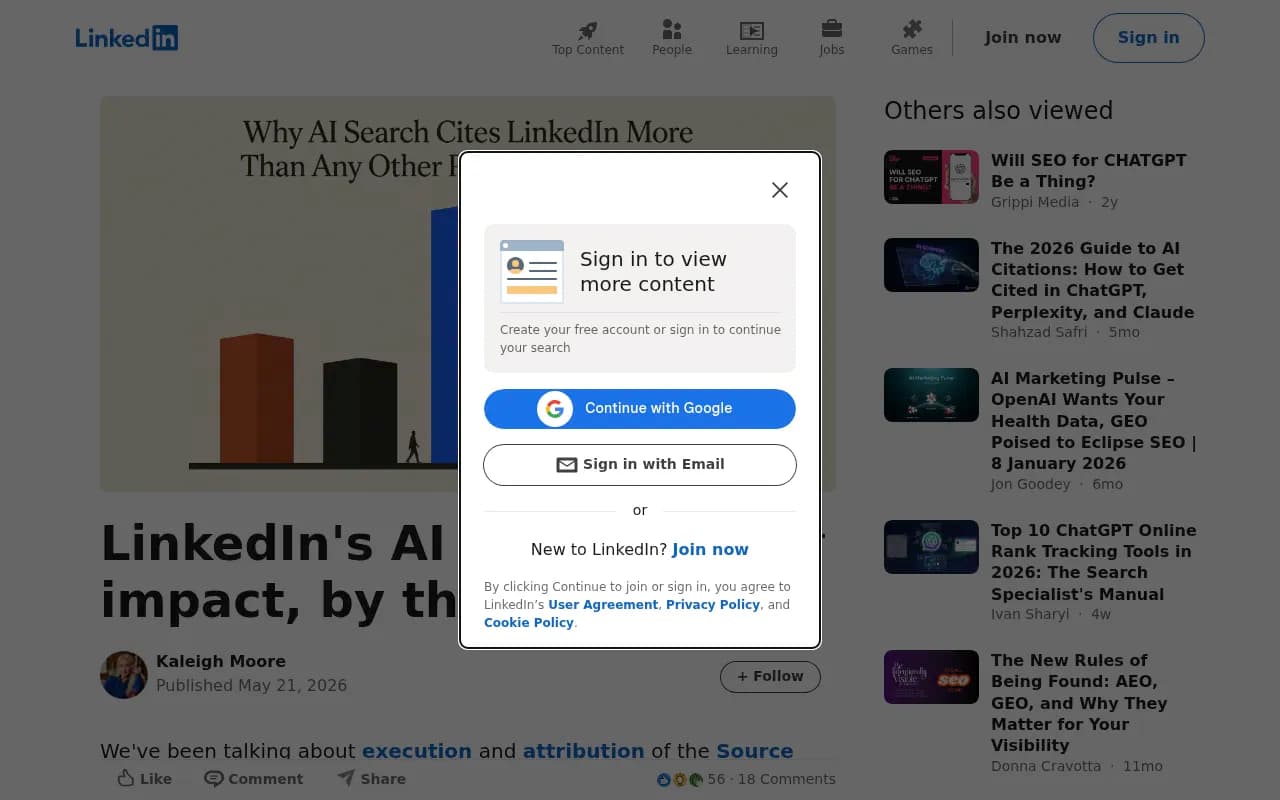Click Join now in dialog
Viewport: 1280px width, 800px height.
tap(710, 549)
